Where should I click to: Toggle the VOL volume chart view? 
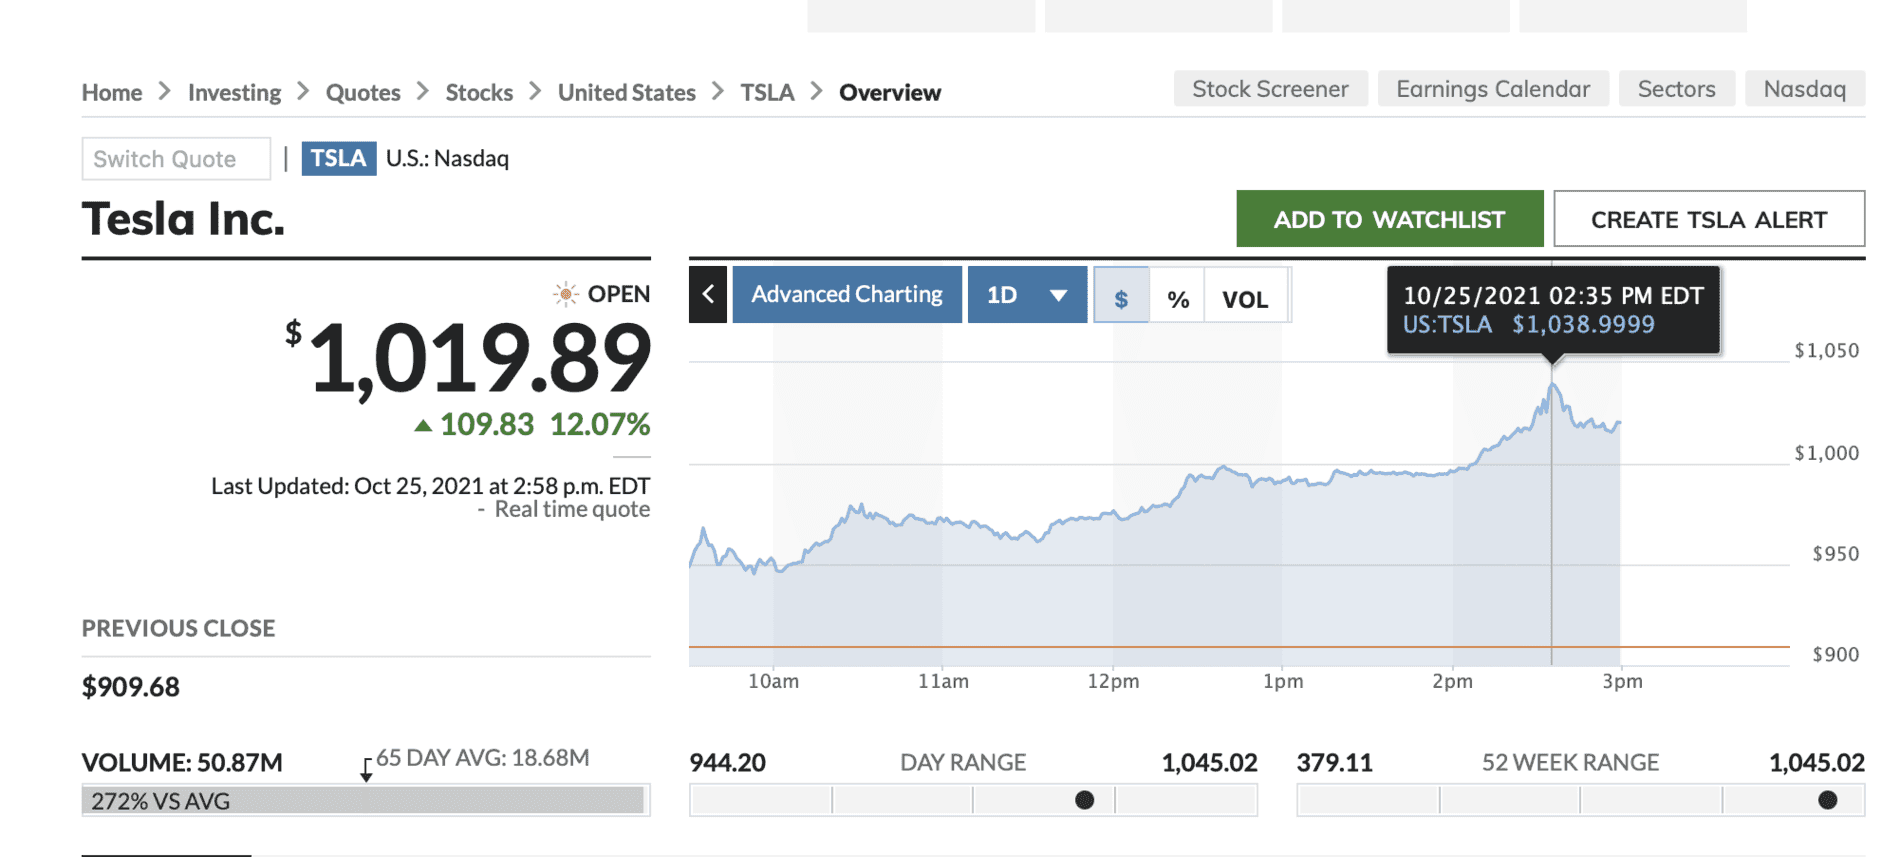[x=1245, y=298]
